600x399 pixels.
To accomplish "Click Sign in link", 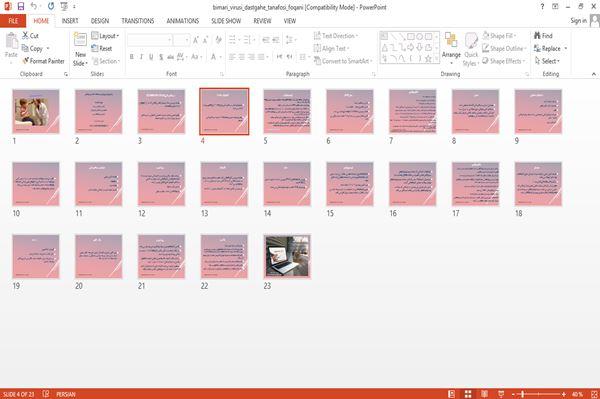I will [578, 21].
